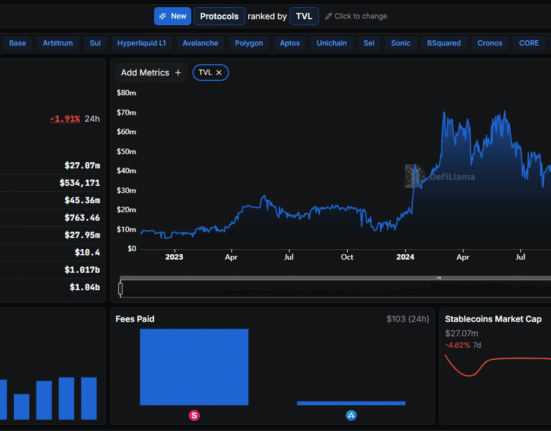Screen dimensions: 551x431
Task: Click the Stablecoins Market Cap heading
Action: (x=493, y=319)
